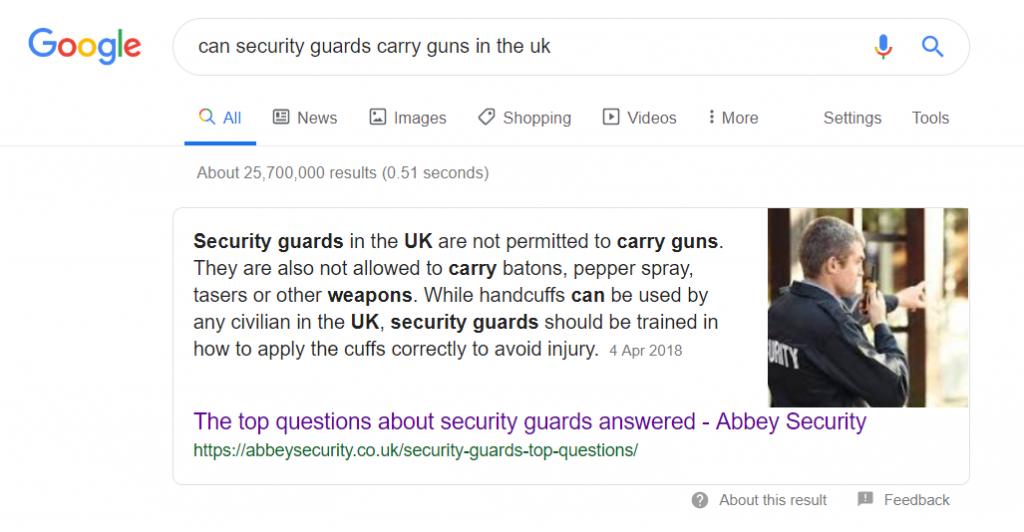Open the Images tab

point(408,118)
